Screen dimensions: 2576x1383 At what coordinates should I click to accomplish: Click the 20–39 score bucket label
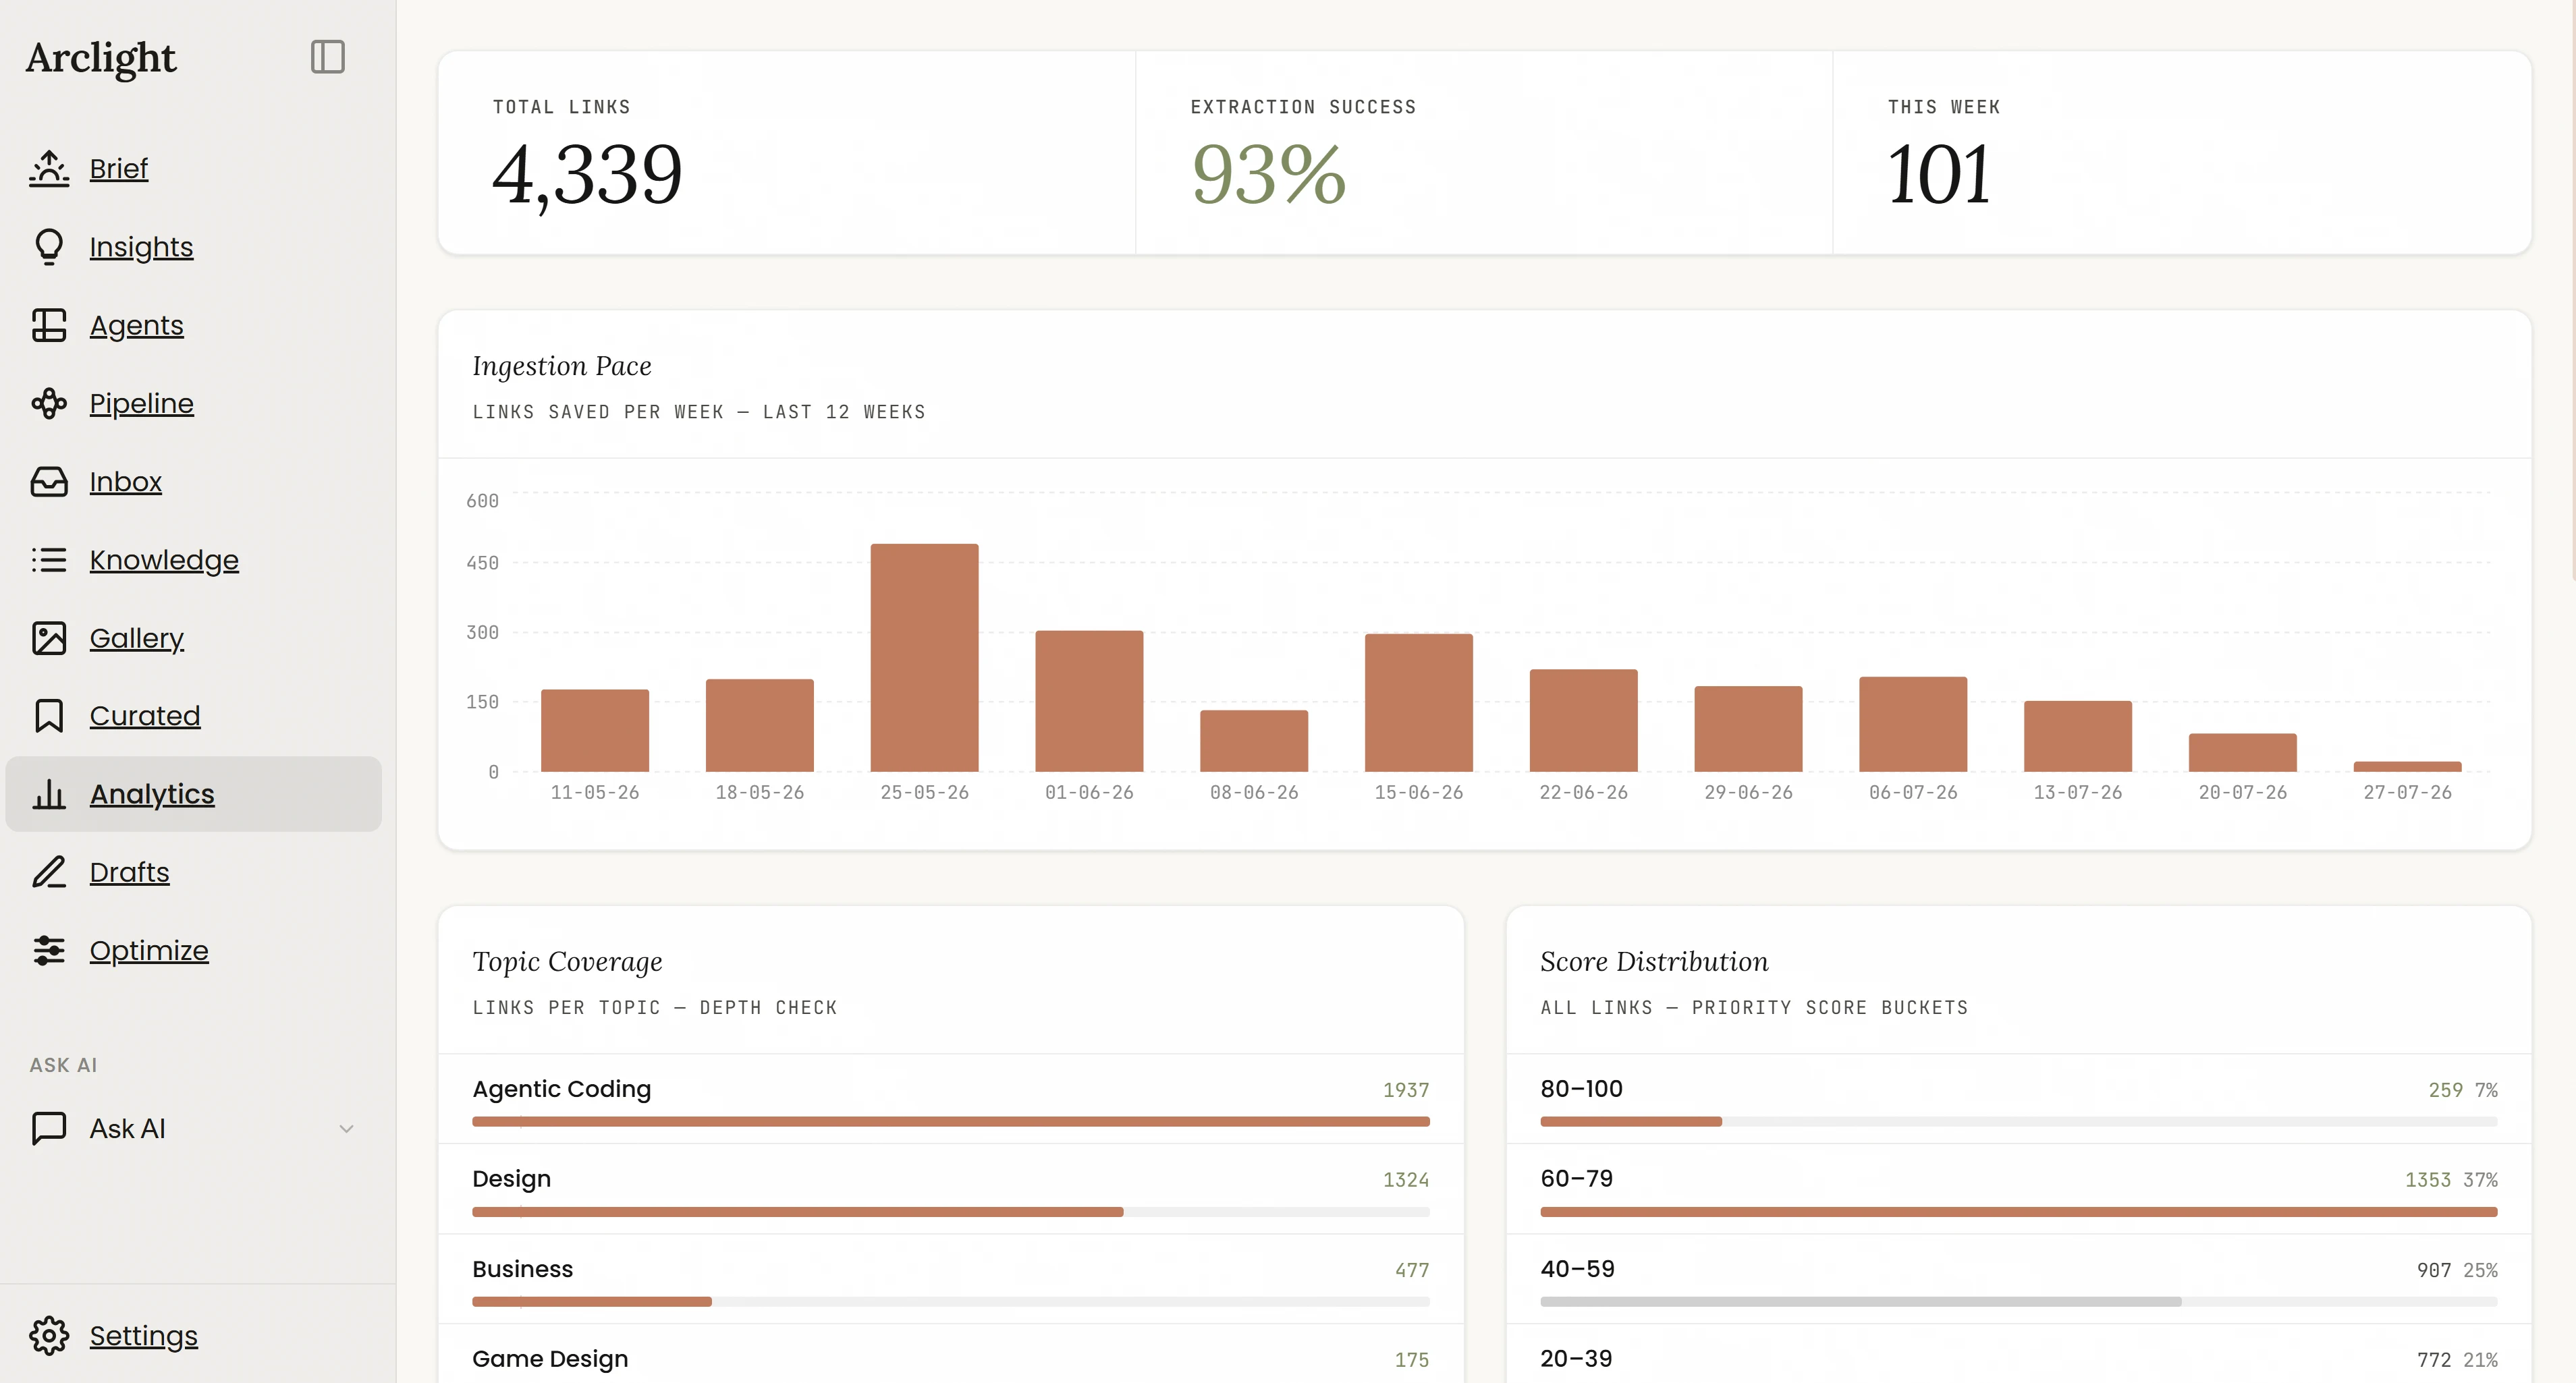[x=1576, y=1359]
